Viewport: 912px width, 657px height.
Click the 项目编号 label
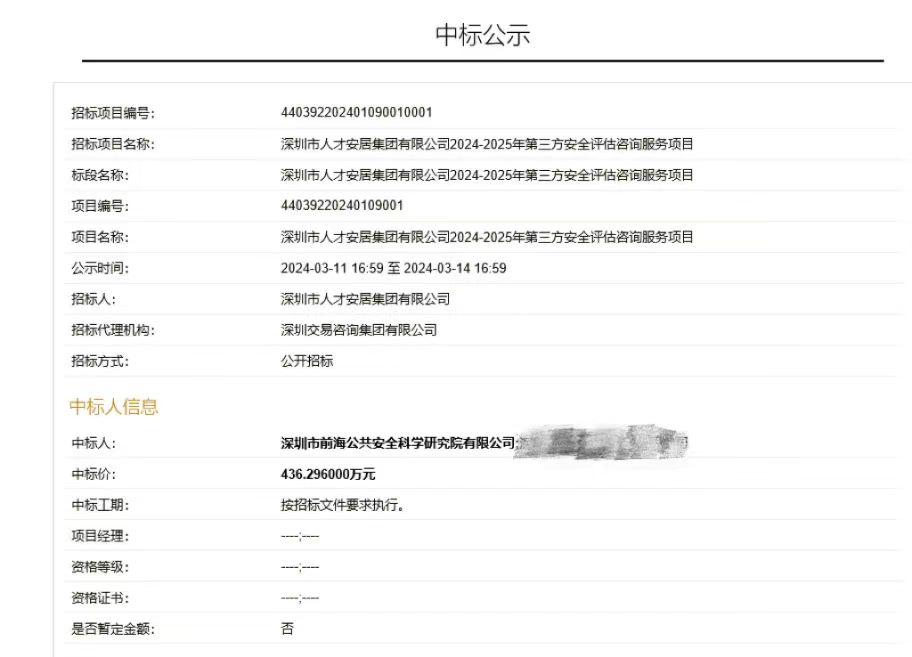click(x=100, y=206)
